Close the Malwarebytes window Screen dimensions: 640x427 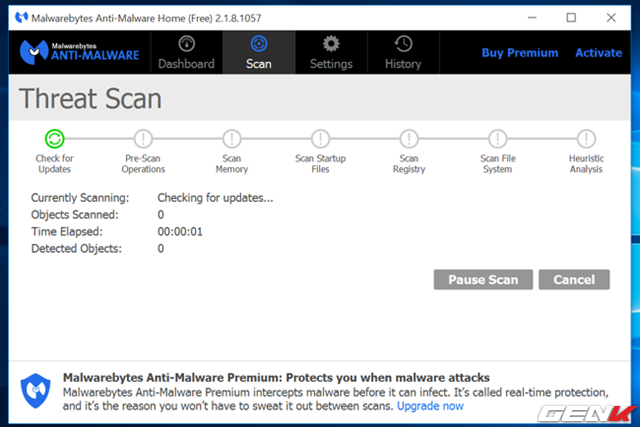point(611,18)
